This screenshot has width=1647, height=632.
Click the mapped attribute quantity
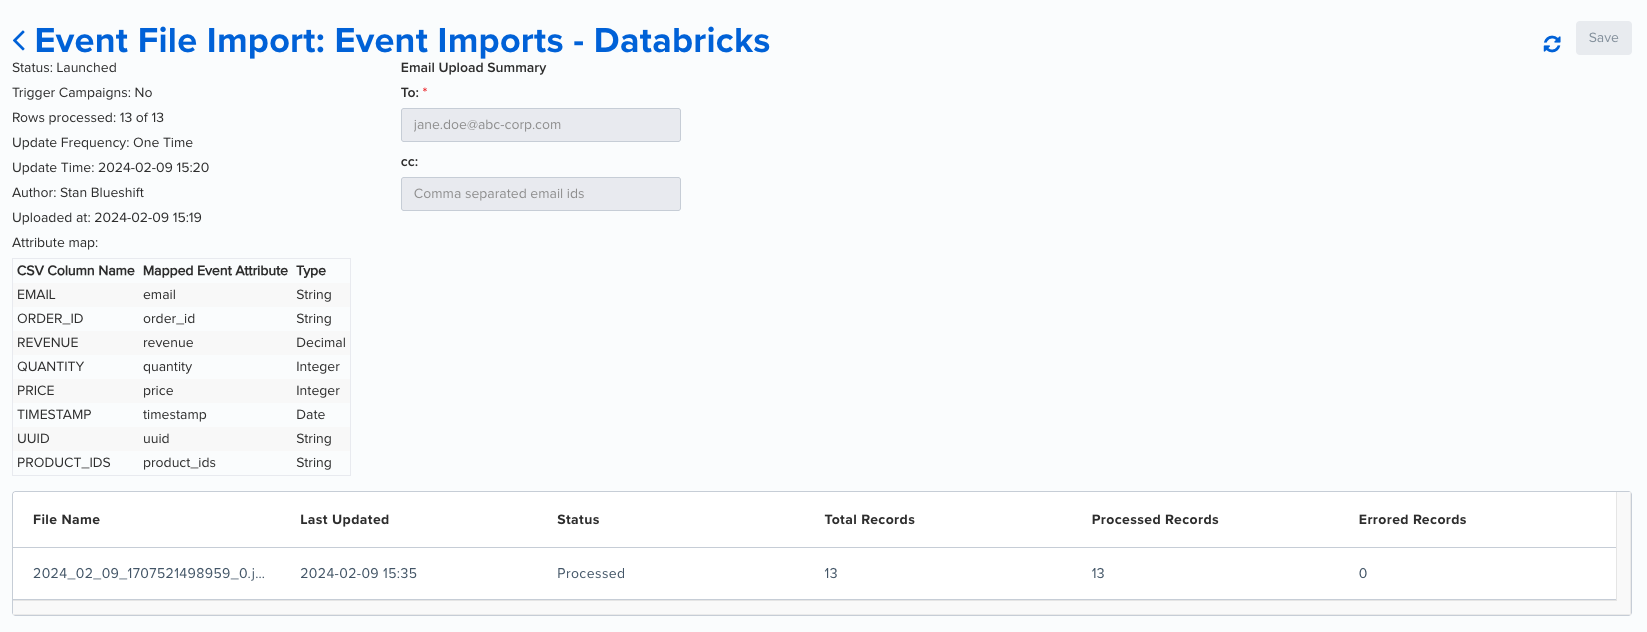pyautogui.click(x=167, y=367)
